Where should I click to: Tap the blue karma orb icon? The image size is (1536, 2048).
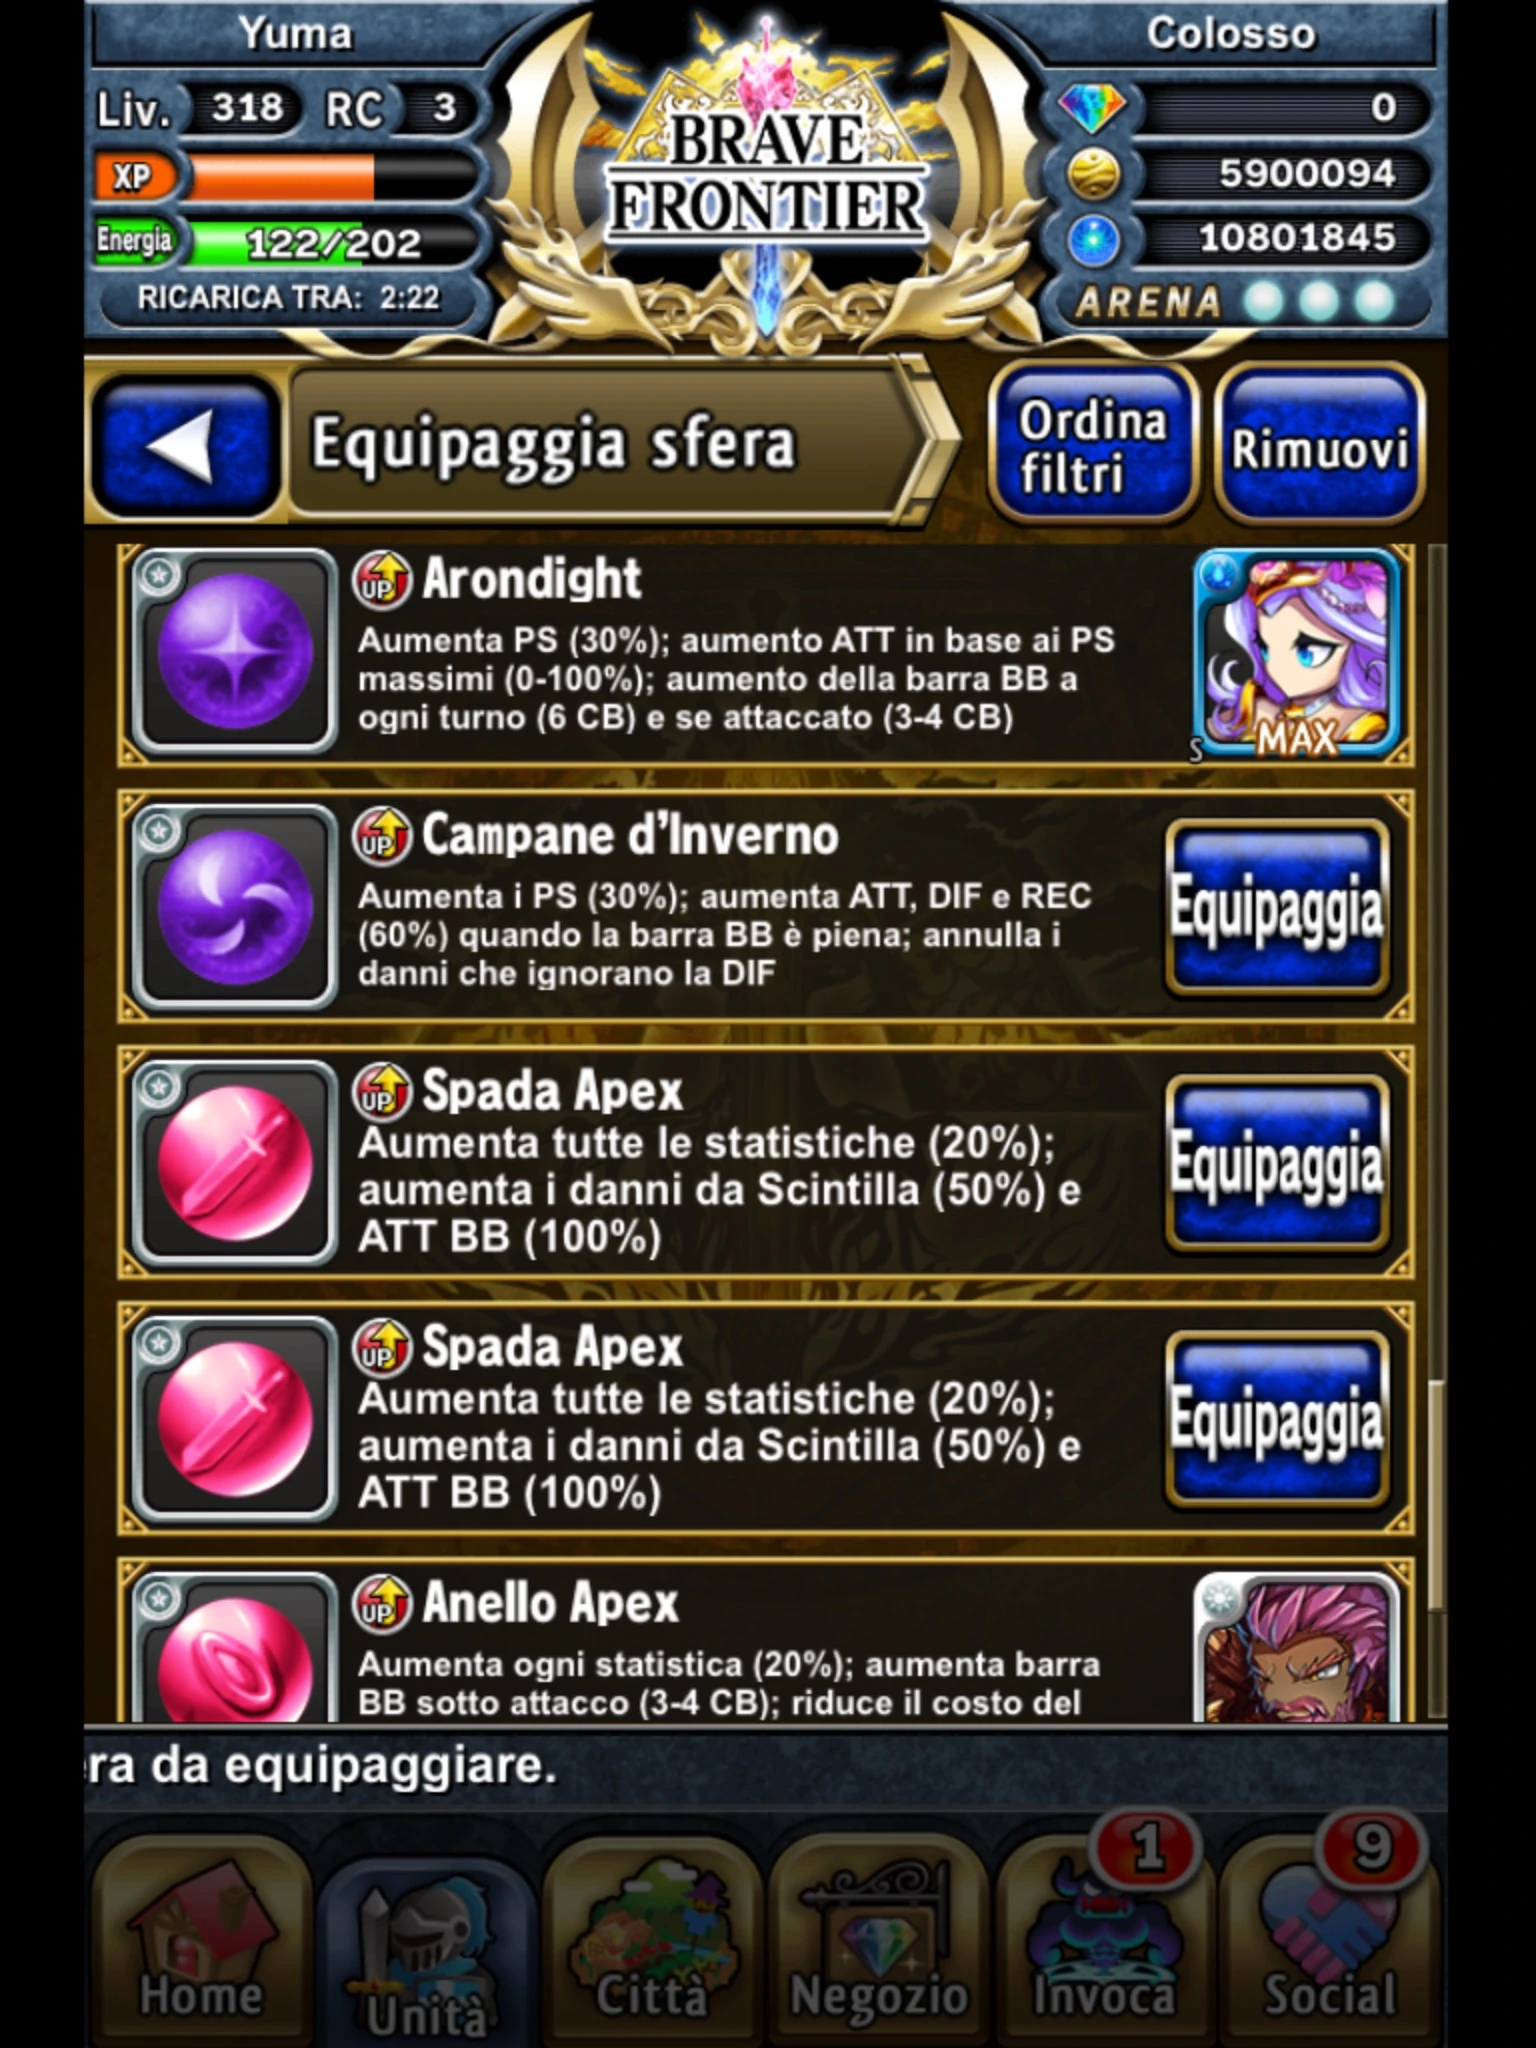pyautogui.click(x=1093, y=240)
